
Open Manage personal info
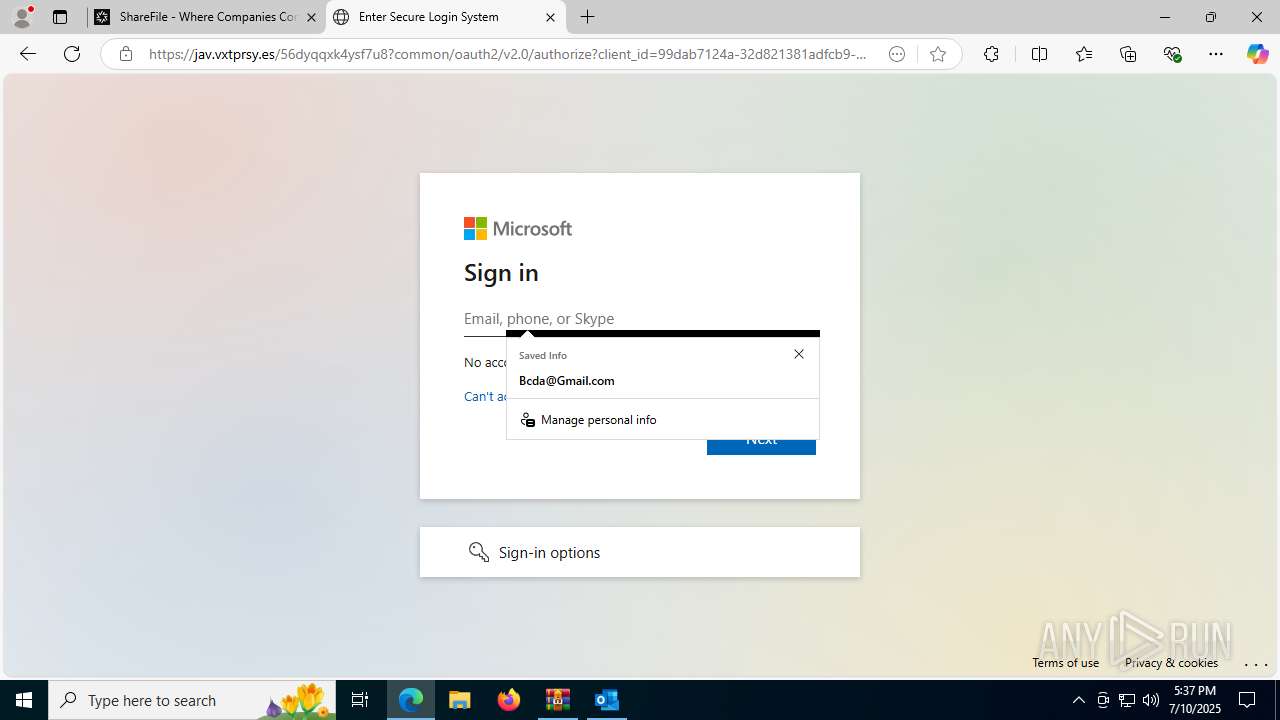point(663,420)
